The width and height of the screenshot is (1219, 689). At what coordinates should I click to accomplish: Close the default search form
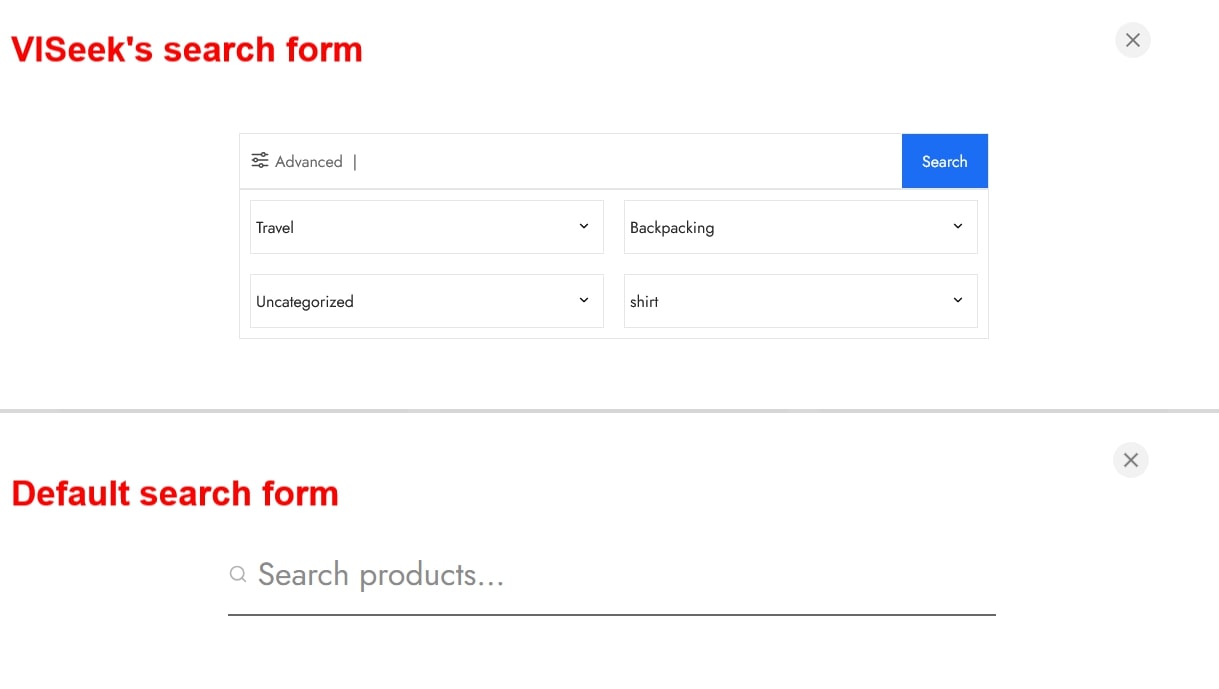[1131, 460]
